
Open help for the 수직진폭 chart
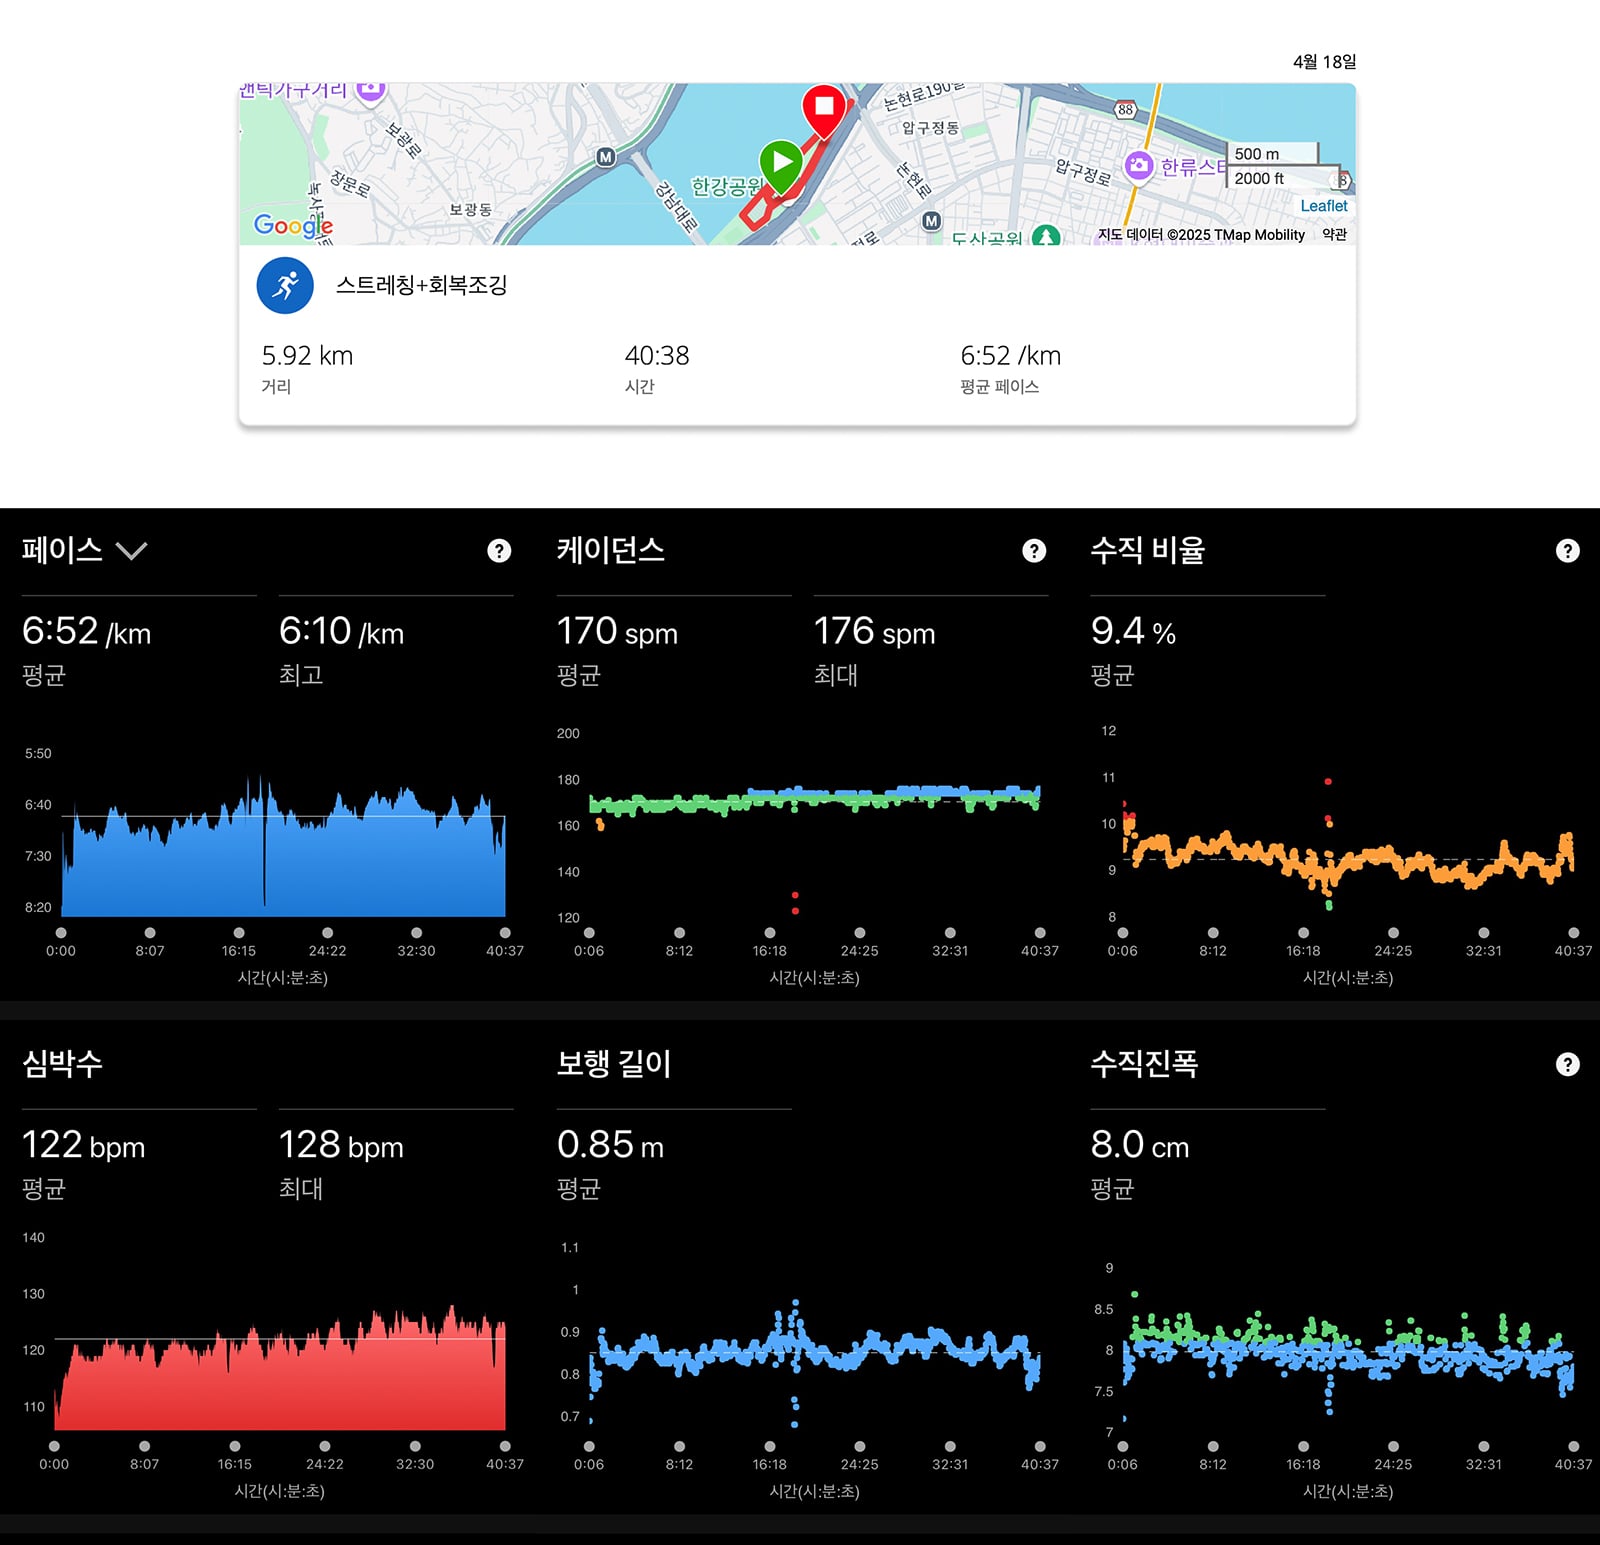1568,1065
